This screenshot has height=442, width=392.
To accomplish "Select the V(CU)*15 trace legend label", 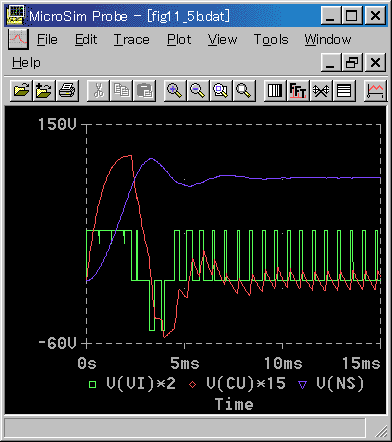I will click(x=246, y=384).
